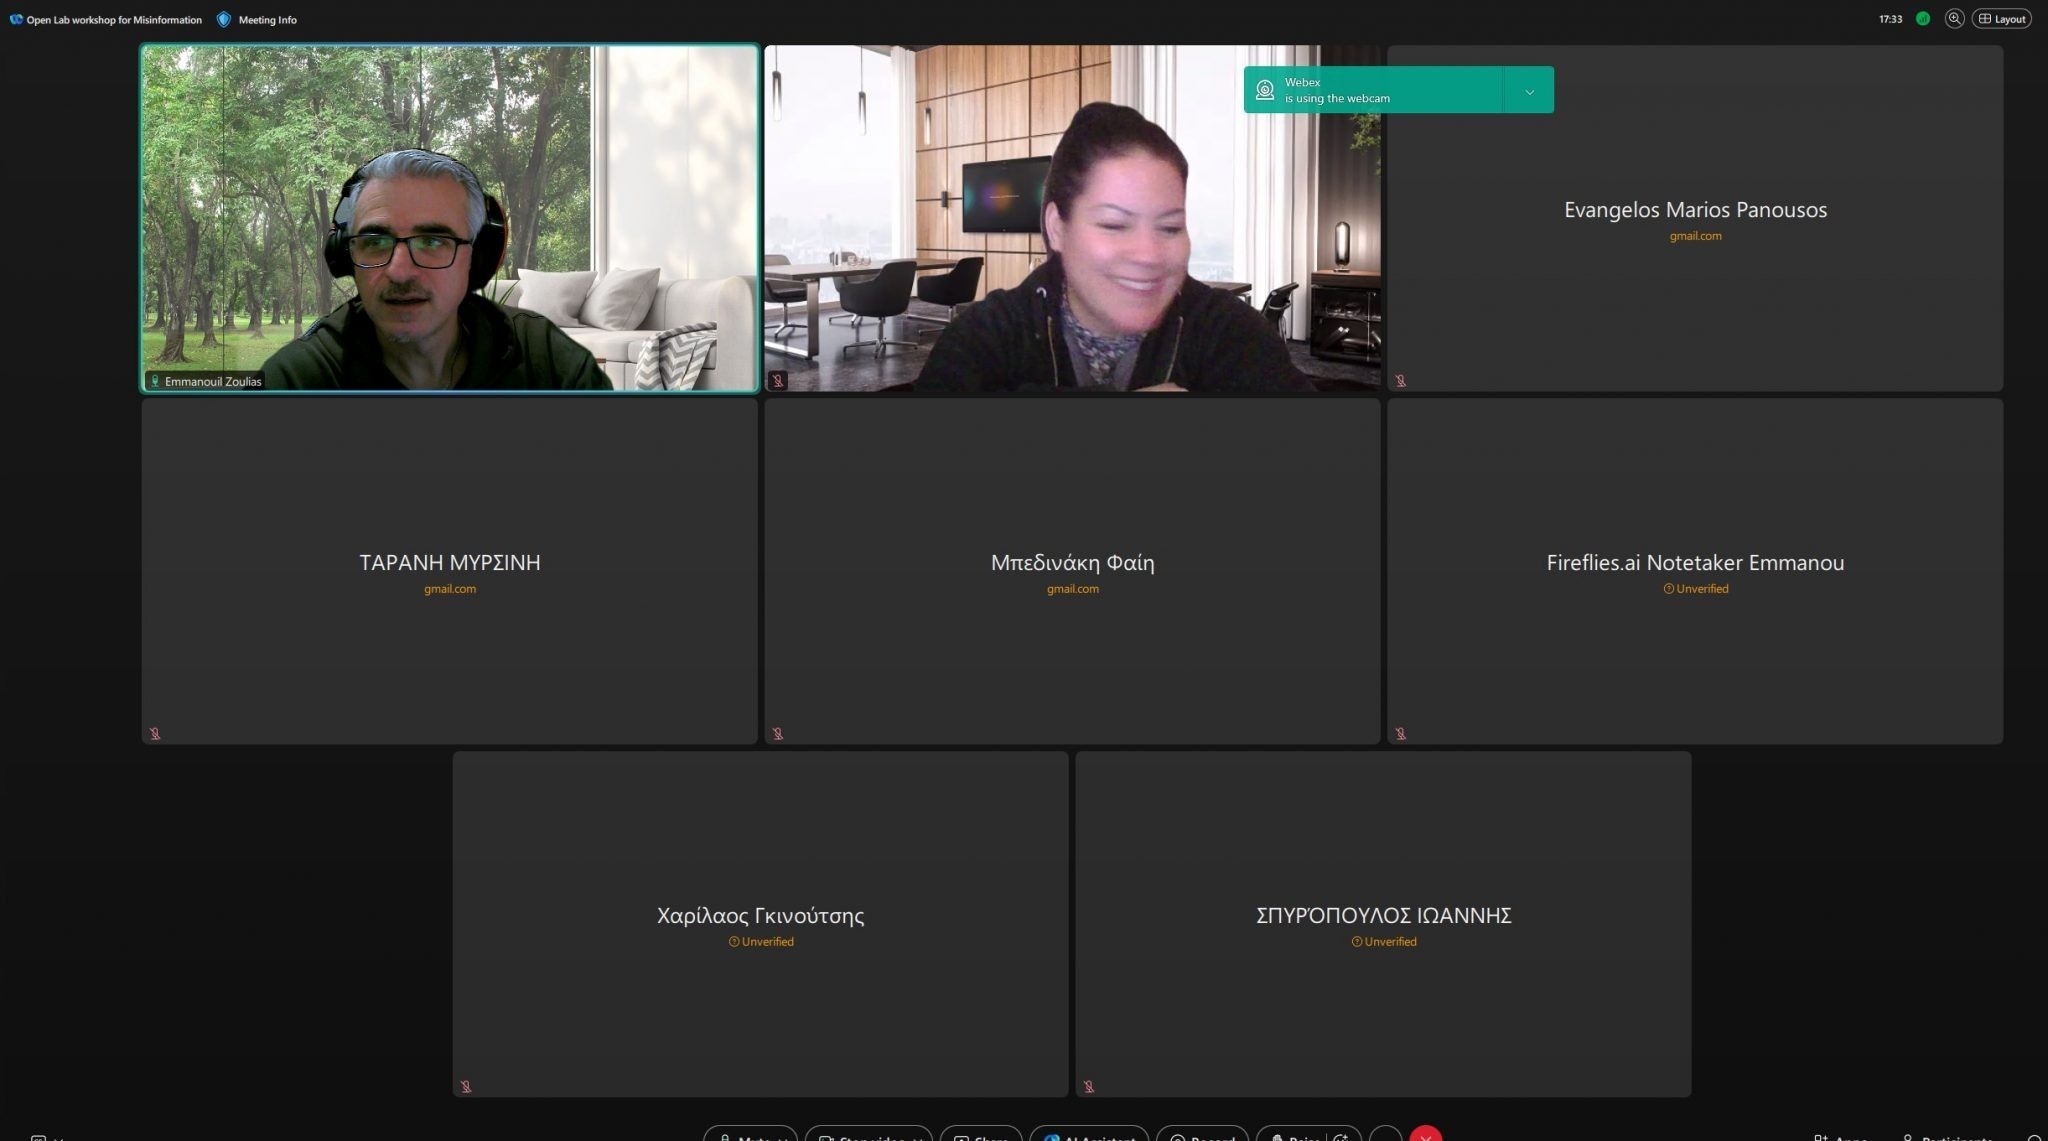Screen dimensions: 2048x1141
Task: Expand the Webex webcam notification chevron
Action: pos(1529,91)
